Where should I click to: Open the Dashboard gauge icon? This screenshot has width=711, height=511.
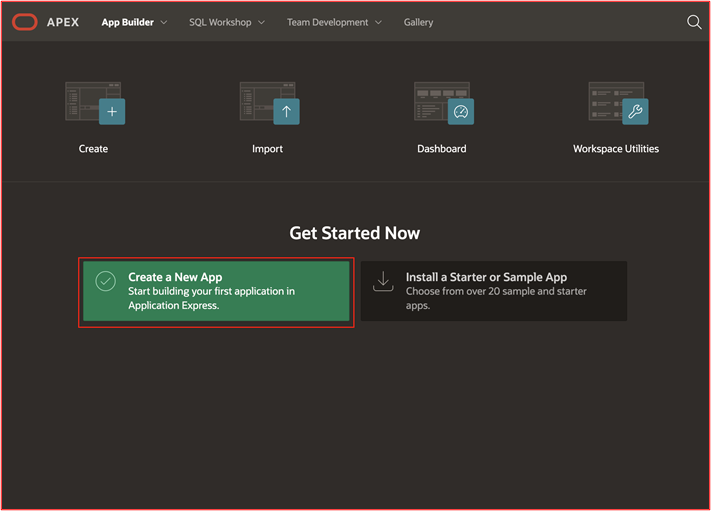pos(444,103)
